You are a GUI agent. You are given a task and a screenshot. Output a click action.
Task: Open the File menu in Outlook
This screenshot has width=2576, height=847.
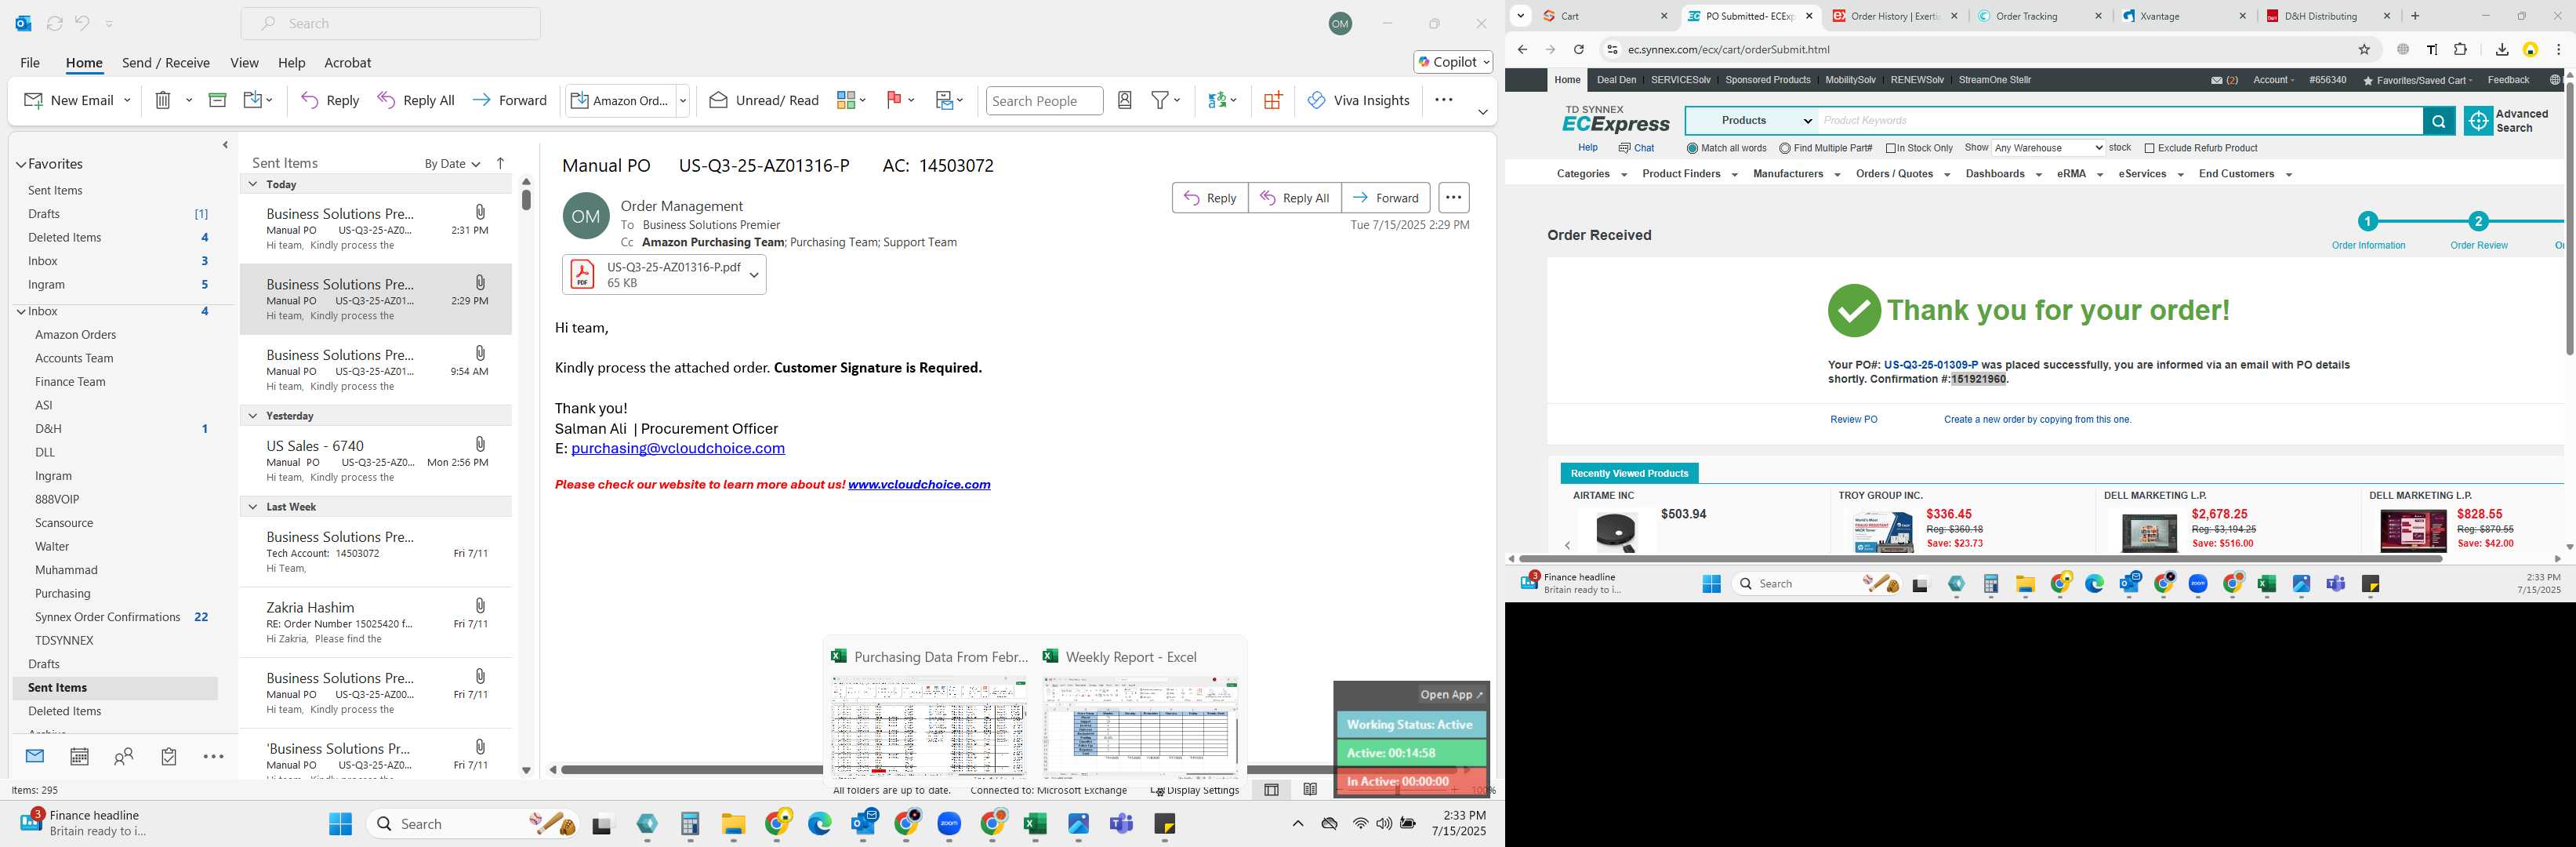click(30, 62)
